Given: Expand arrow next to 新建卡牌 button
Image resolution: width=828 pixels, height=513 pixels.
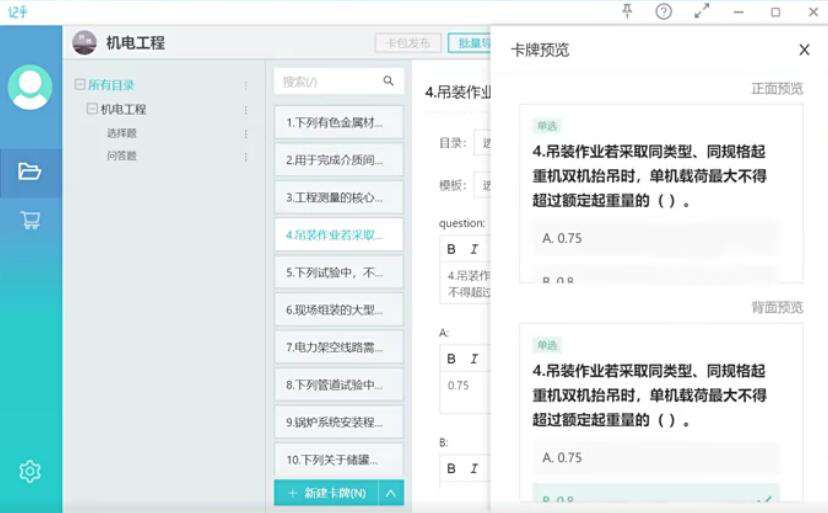Looking at the screenshot, I should (x=391, y=493).
